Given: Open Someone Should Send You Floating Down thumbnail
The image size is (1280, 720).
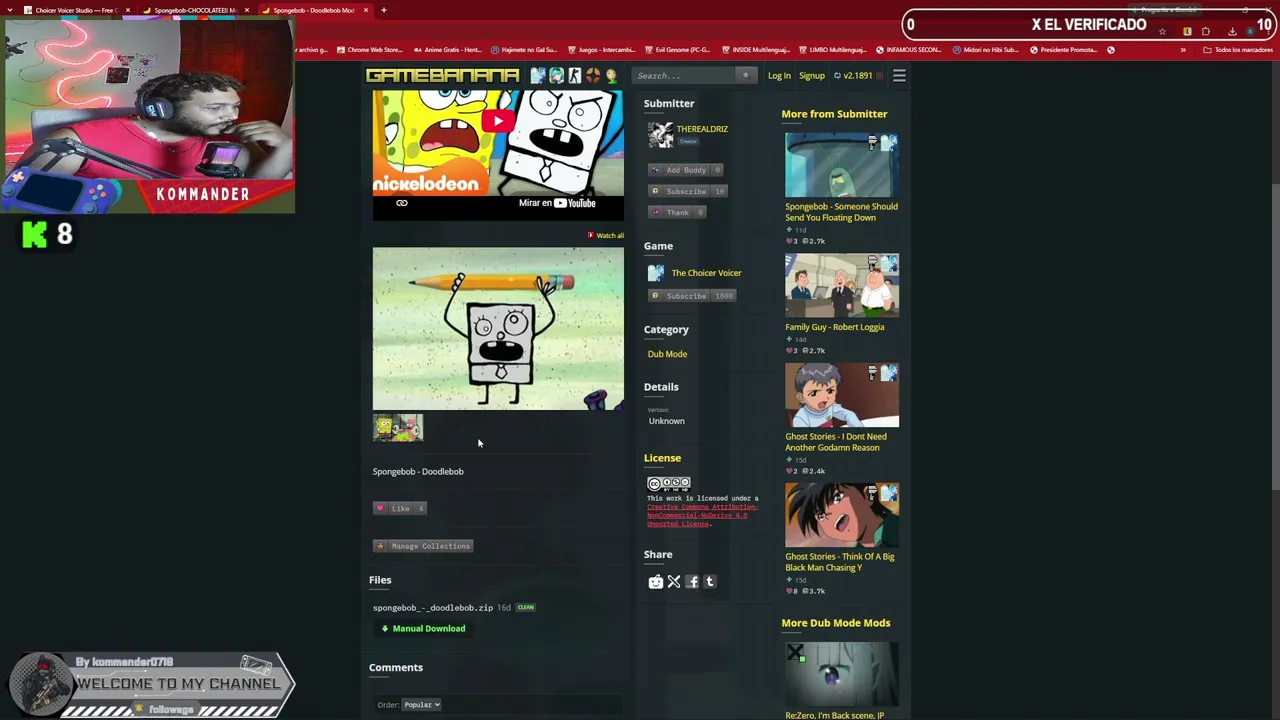Looking at the screenshot, I should 842,166.
